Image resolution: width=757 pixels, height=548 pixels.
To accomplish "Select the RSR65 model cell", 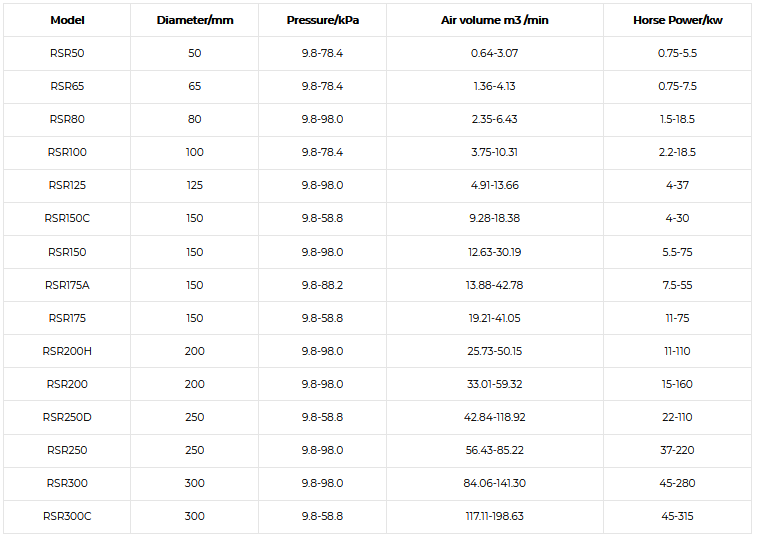I will coord(67,86).
